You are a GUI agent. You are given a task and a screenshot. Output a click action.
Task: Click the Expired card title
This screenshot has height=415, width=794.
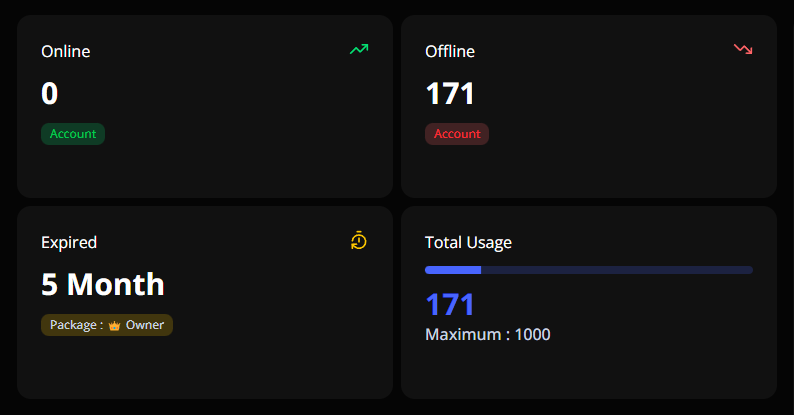(x=69, y=242)
